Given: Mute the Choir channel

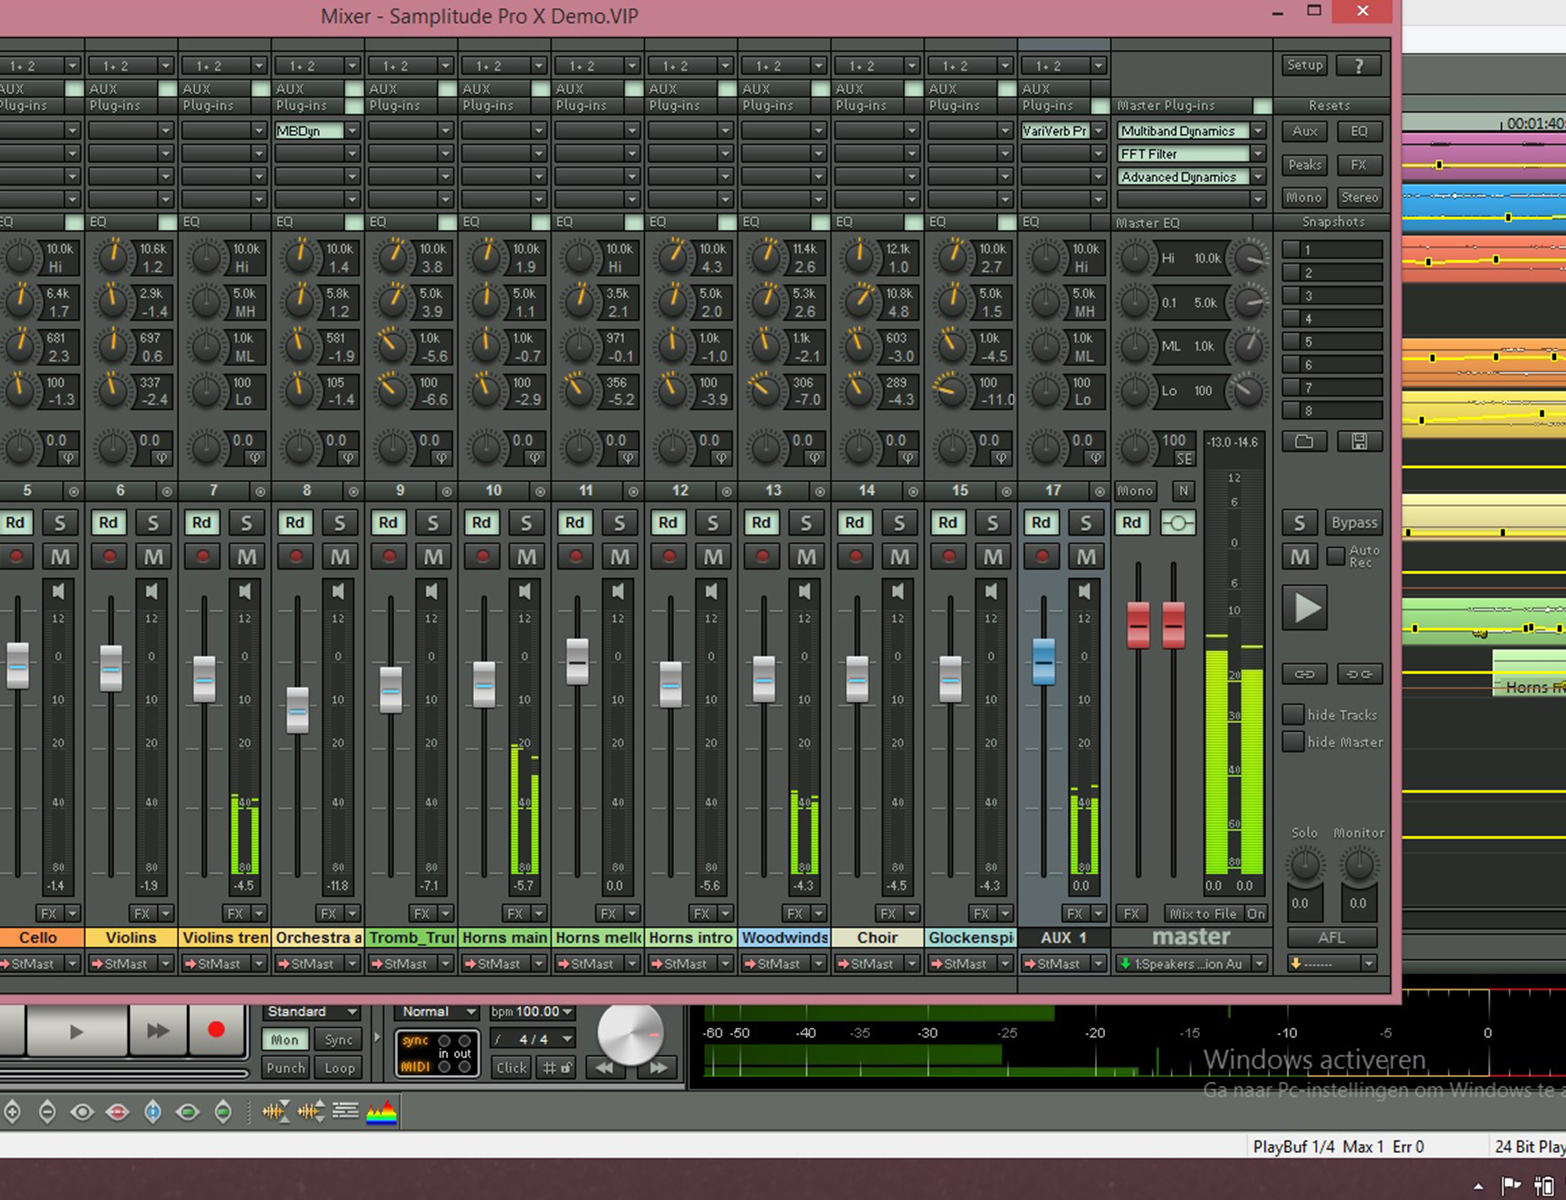Looking at the screenshot, I should pos(899,557).
